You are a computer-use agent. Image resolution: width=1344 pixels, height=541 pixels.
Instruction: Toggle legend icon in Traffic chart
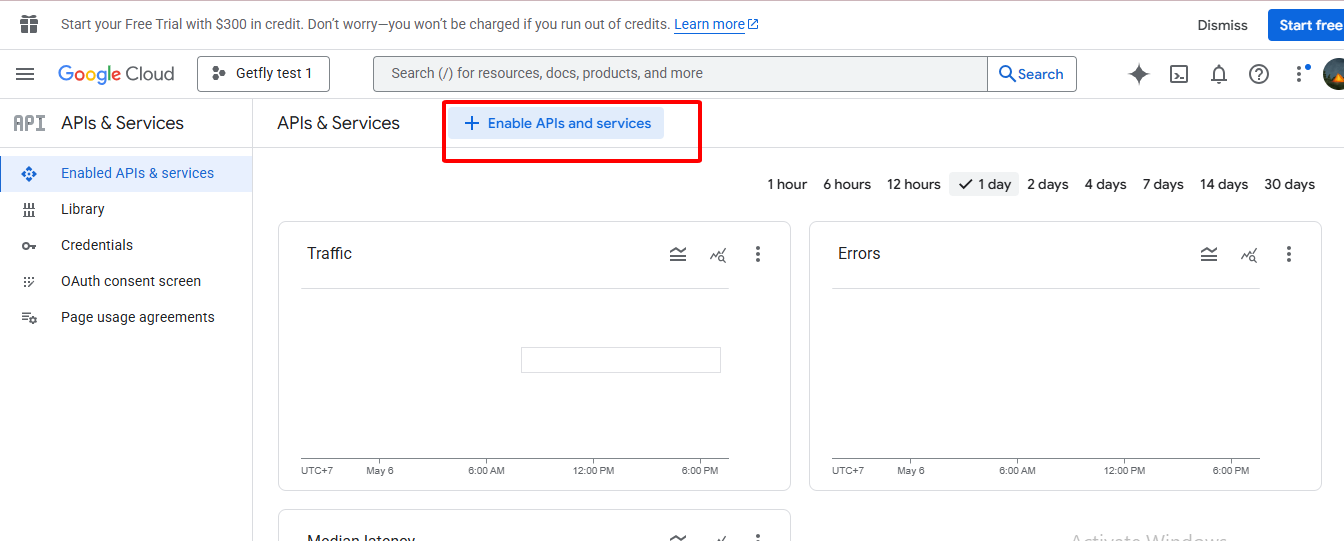pyautogui.click(x=678, y=254)
